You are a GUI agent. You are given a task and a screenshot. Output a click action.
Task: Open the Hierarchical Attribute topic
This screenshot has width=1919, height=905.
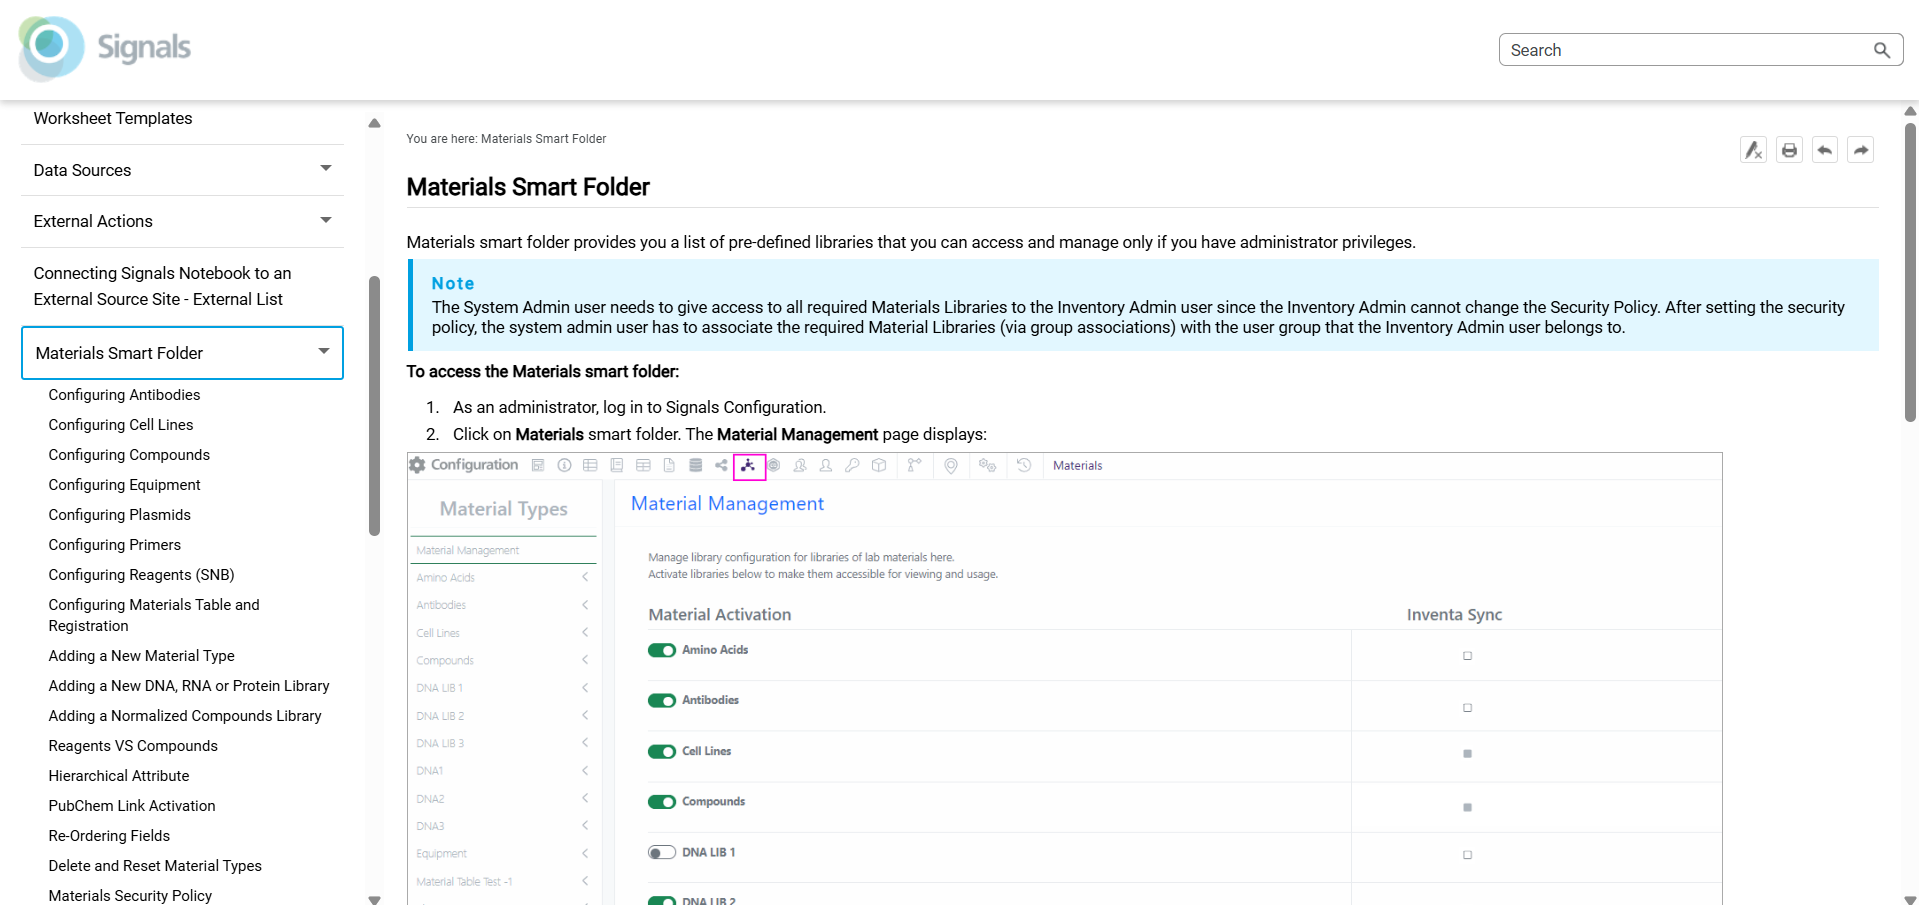click(x=119, y=776)
